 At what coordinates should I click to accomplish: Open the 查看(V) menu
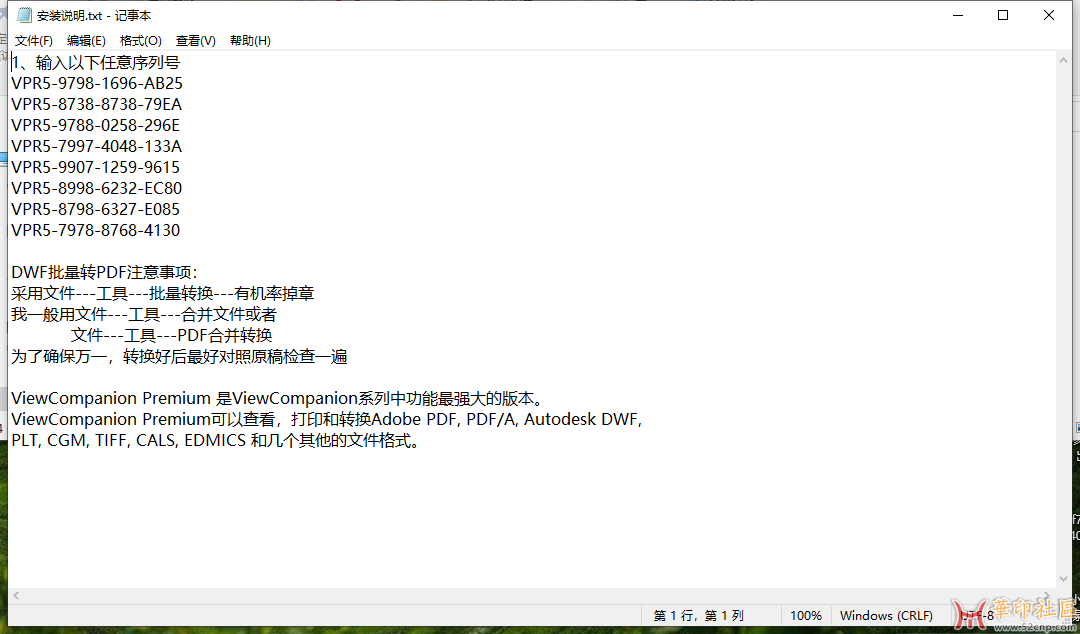tap(196, 41)
